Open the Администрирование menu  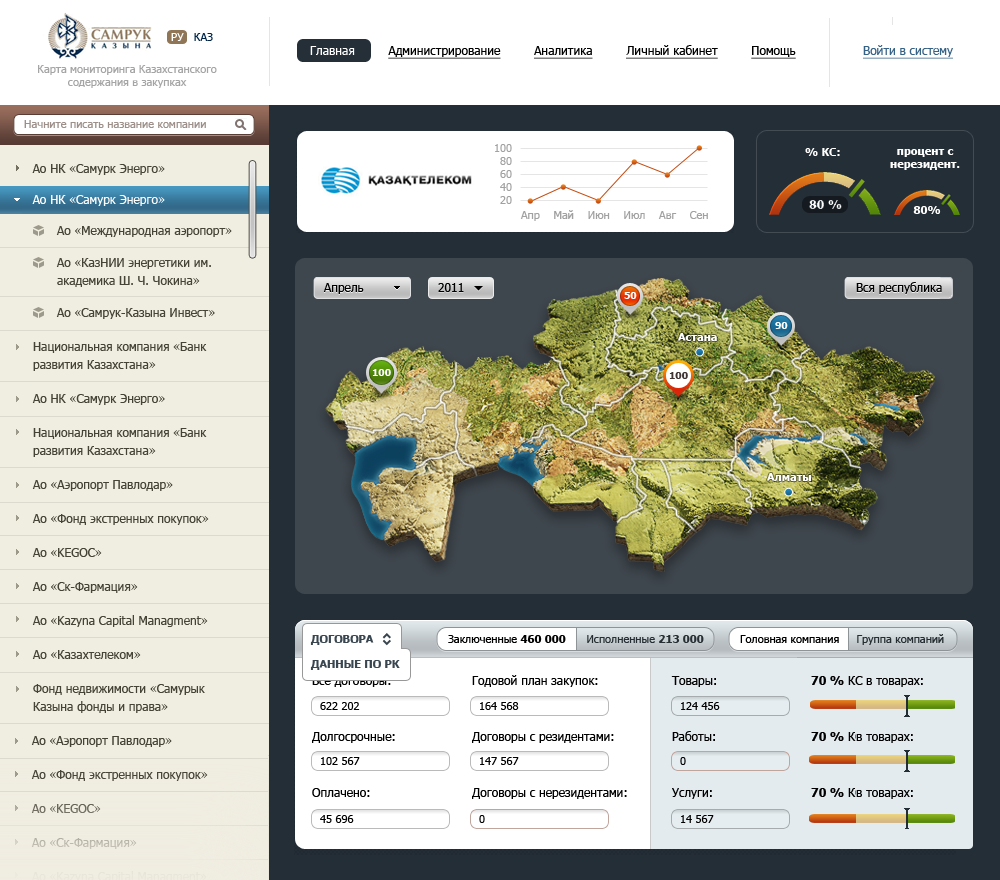[x=444, y=51]
